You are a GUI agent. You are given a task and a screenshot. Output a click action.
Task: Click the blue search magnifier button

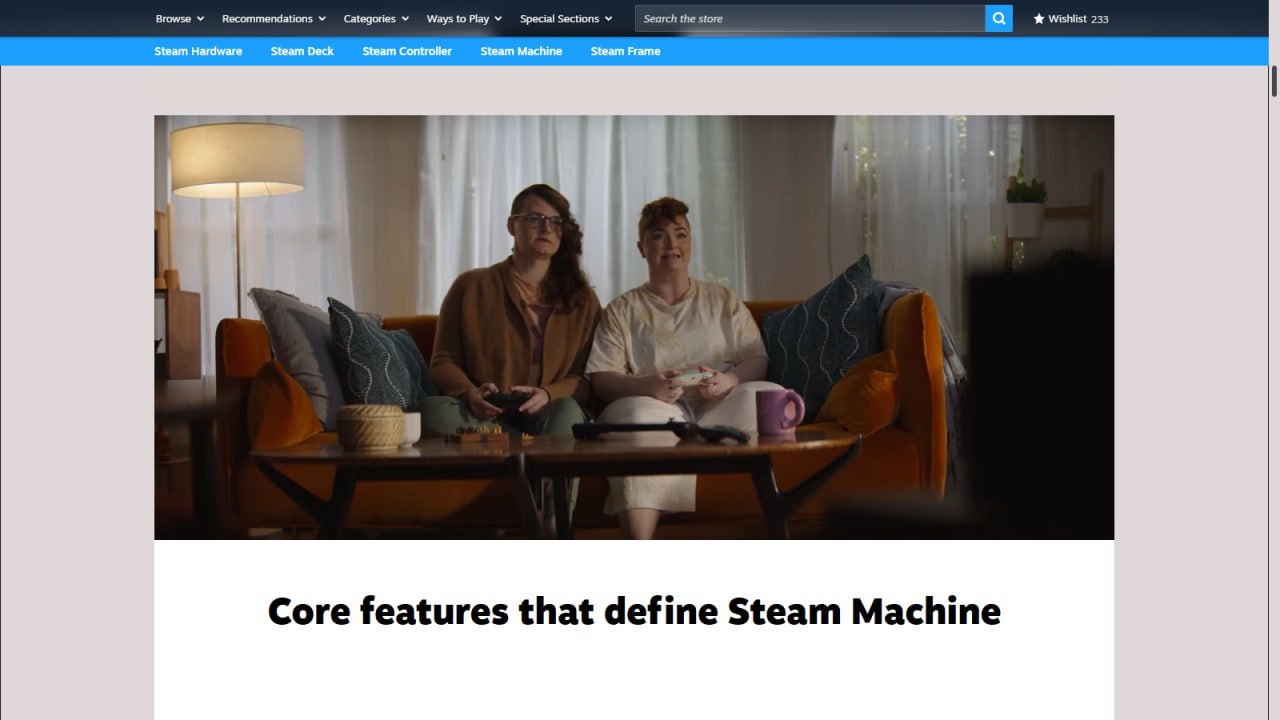pos(999,18)
